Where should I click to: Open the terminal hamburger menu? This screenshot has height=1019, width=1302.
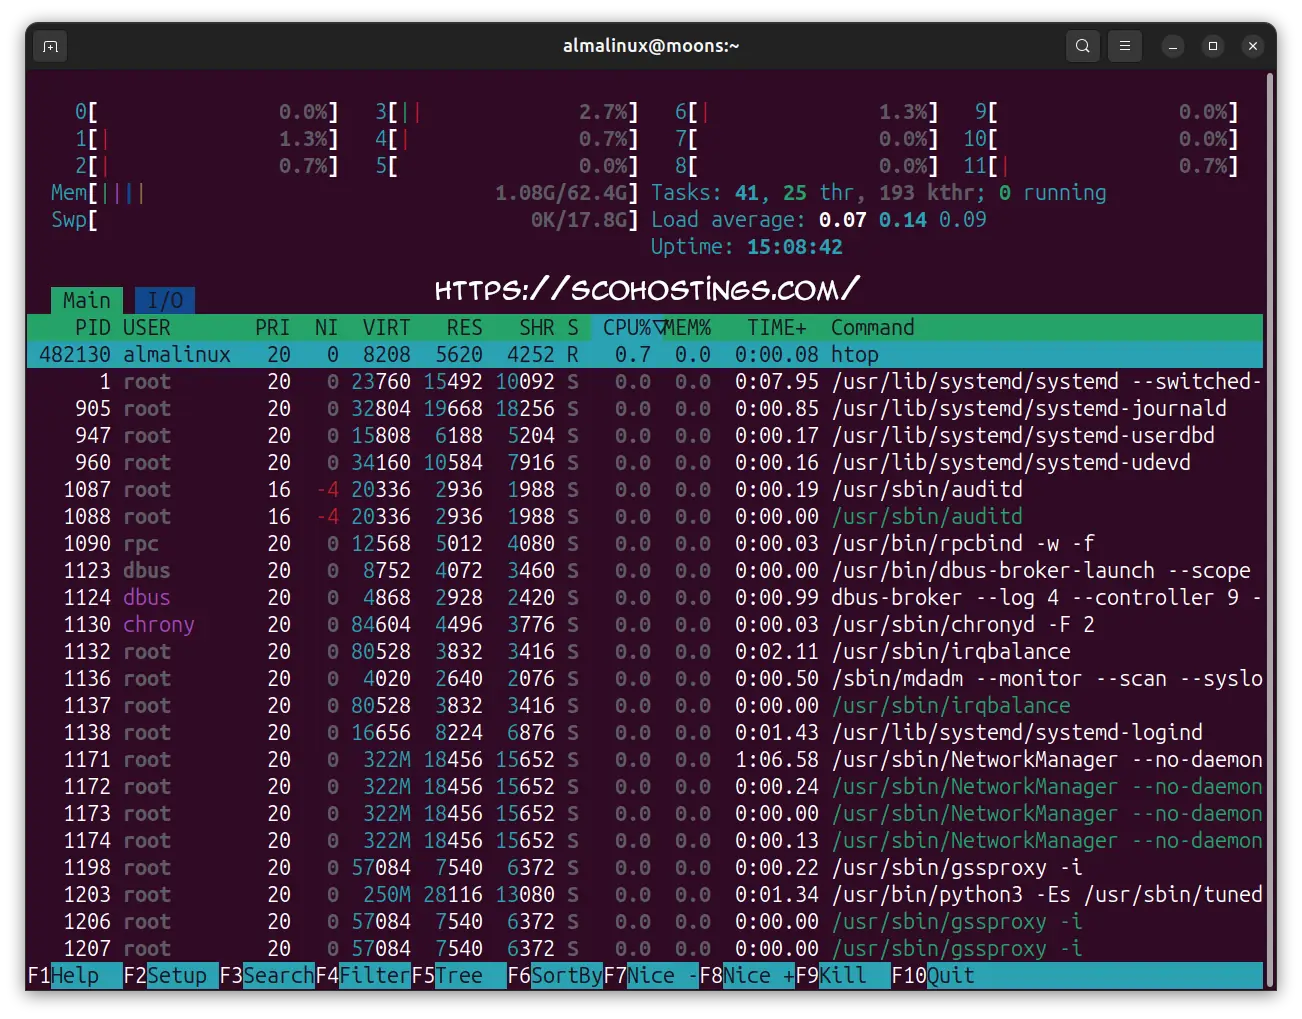pos(1125,46)
